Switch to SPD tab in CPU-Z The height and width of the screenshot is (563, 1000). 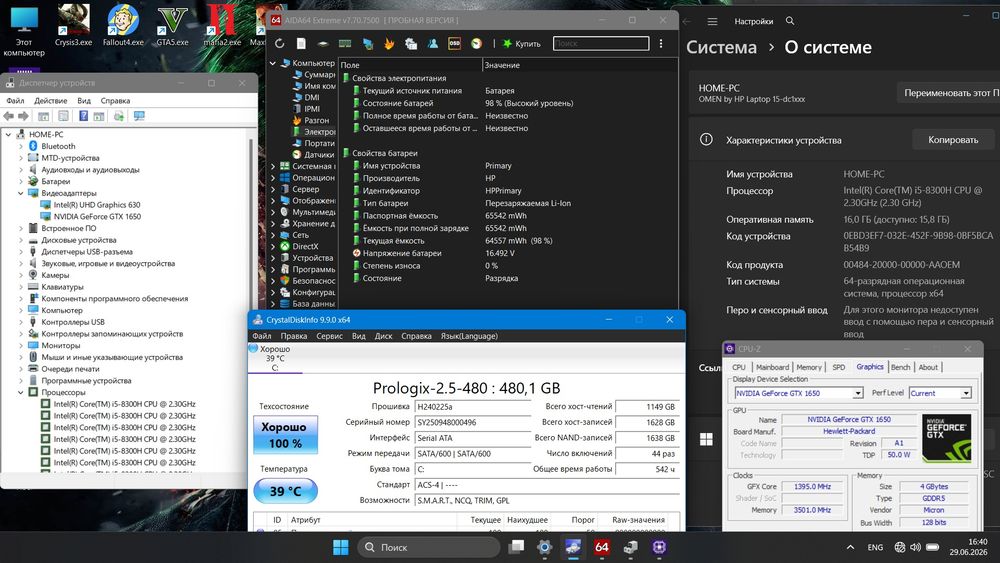pyautogui.click(x=839, y=367)
